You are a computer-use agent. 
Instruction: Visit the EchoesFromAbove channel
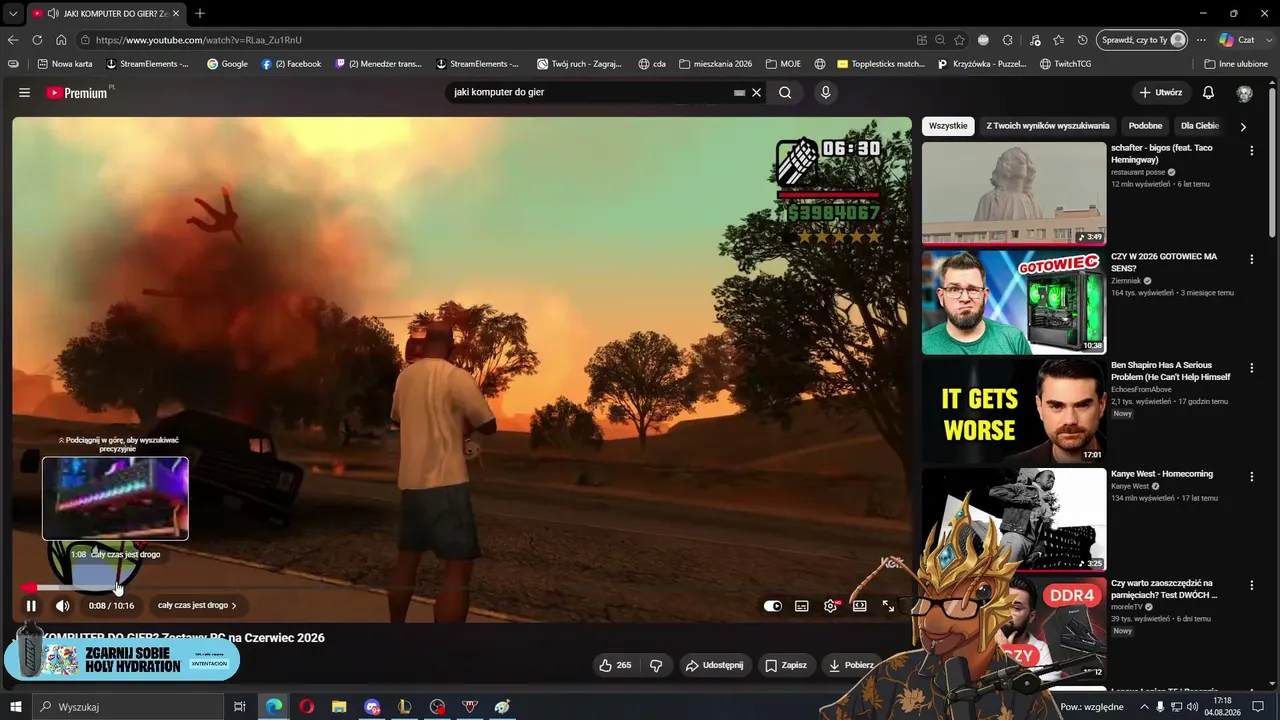[x=1141, y=390]
